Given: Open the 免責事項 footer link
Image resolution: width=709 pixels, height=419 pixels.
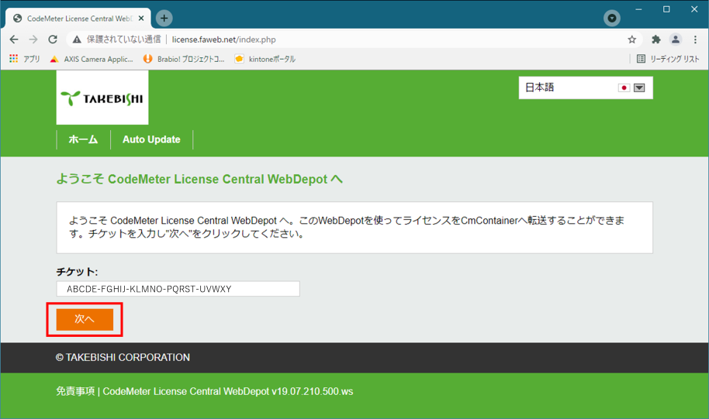Looking at the screenshot, I should coord(75,392).
